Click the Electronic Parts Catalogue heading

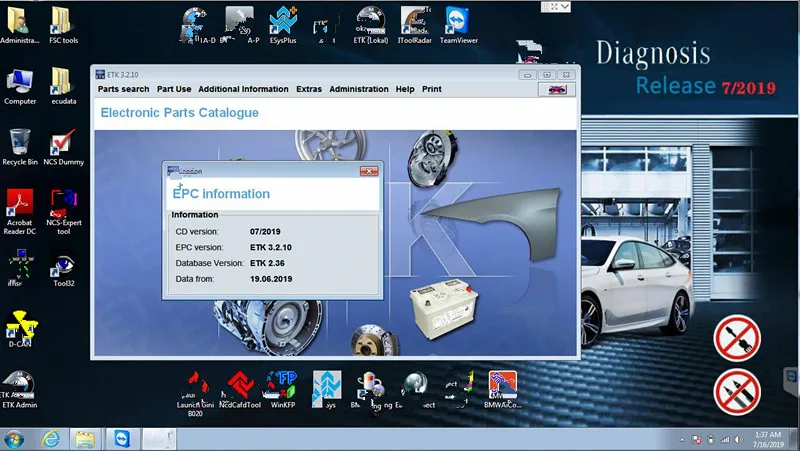(180, 113)
